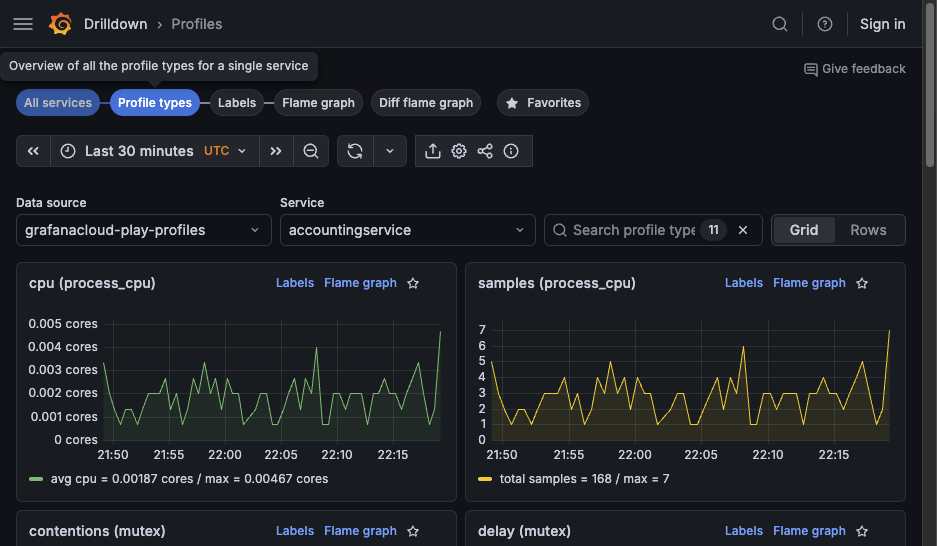Zoom out the time range
937x546 pixels.
click(x=311, y=151)
